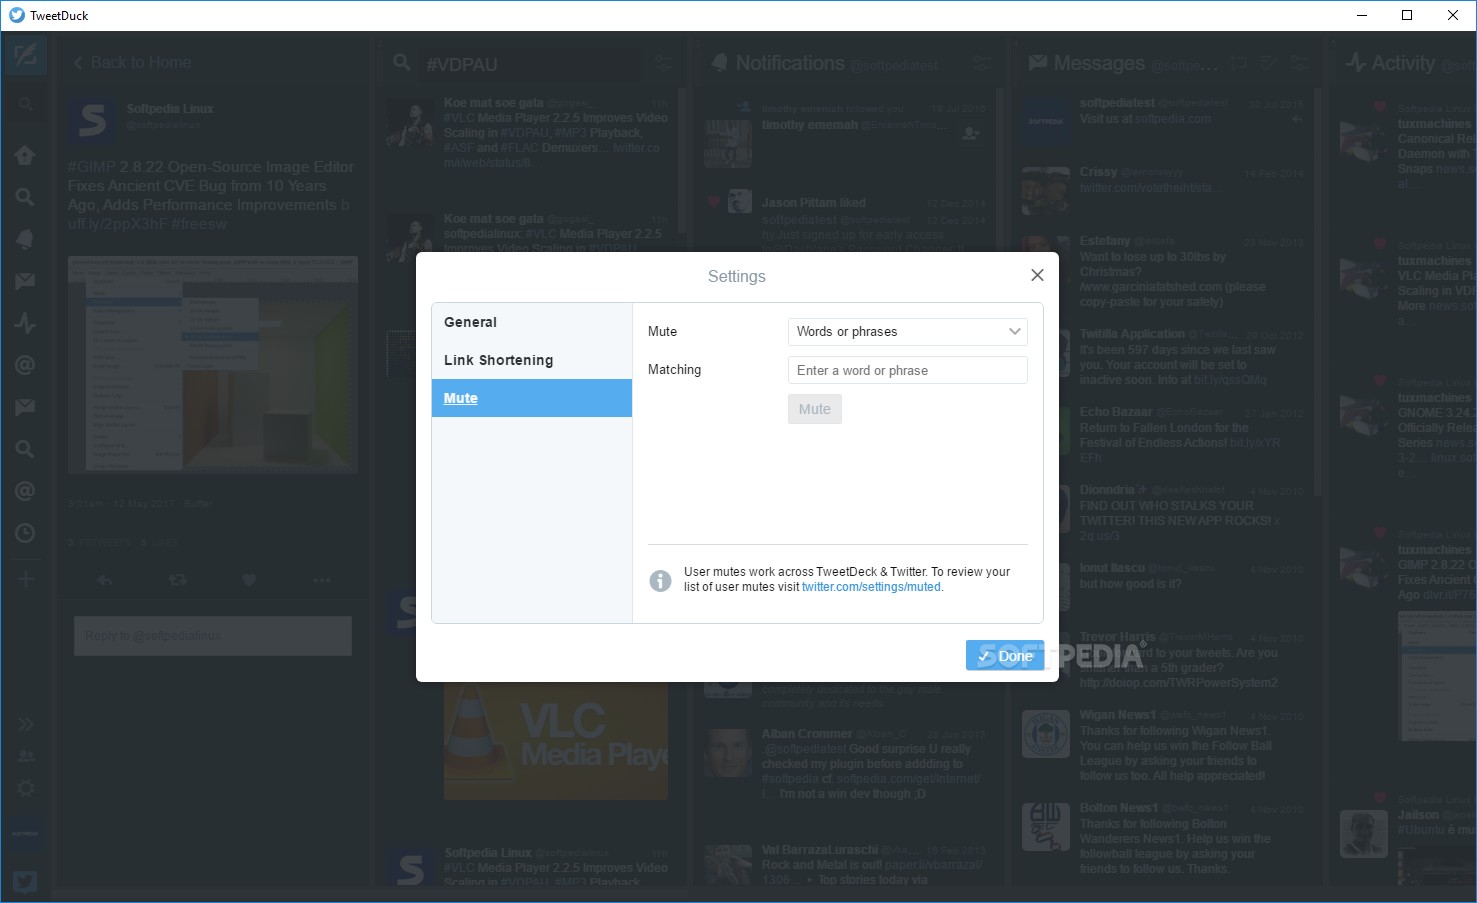The image size is (1477, 903).
Task: Click reply arrow on softpediatest message
Action: (1297, 119)
